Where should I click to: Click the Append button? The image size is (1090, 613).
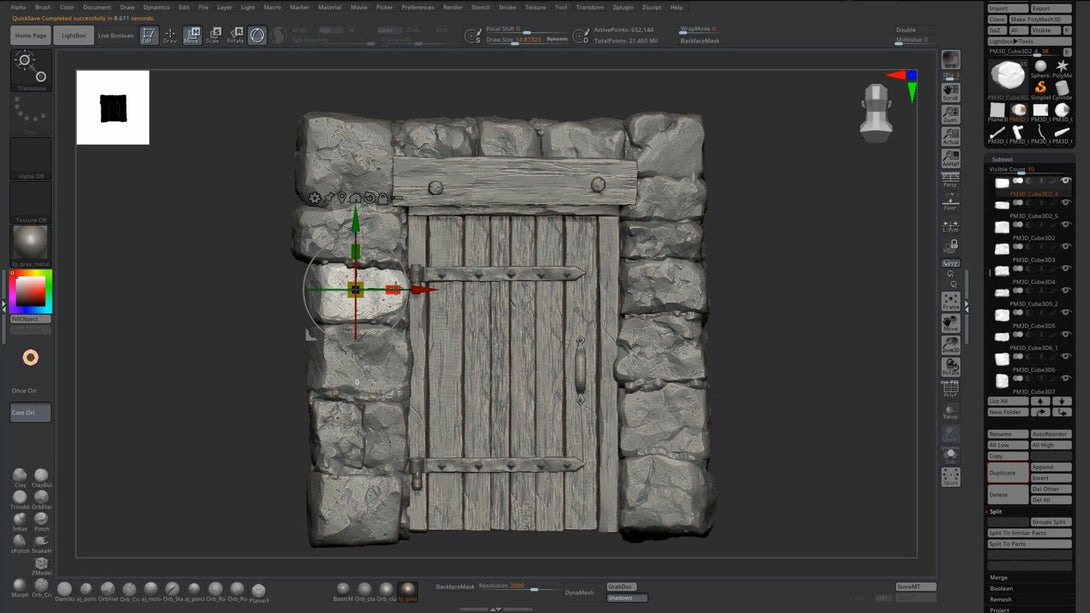(x=1051, y=467)
